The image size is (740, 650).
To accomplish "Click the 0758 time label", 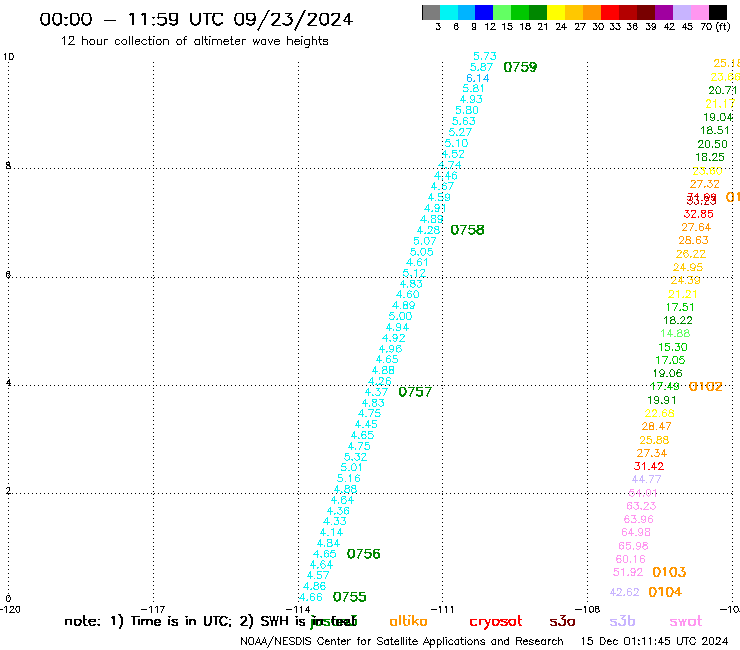I will click(x=467, y=230).
